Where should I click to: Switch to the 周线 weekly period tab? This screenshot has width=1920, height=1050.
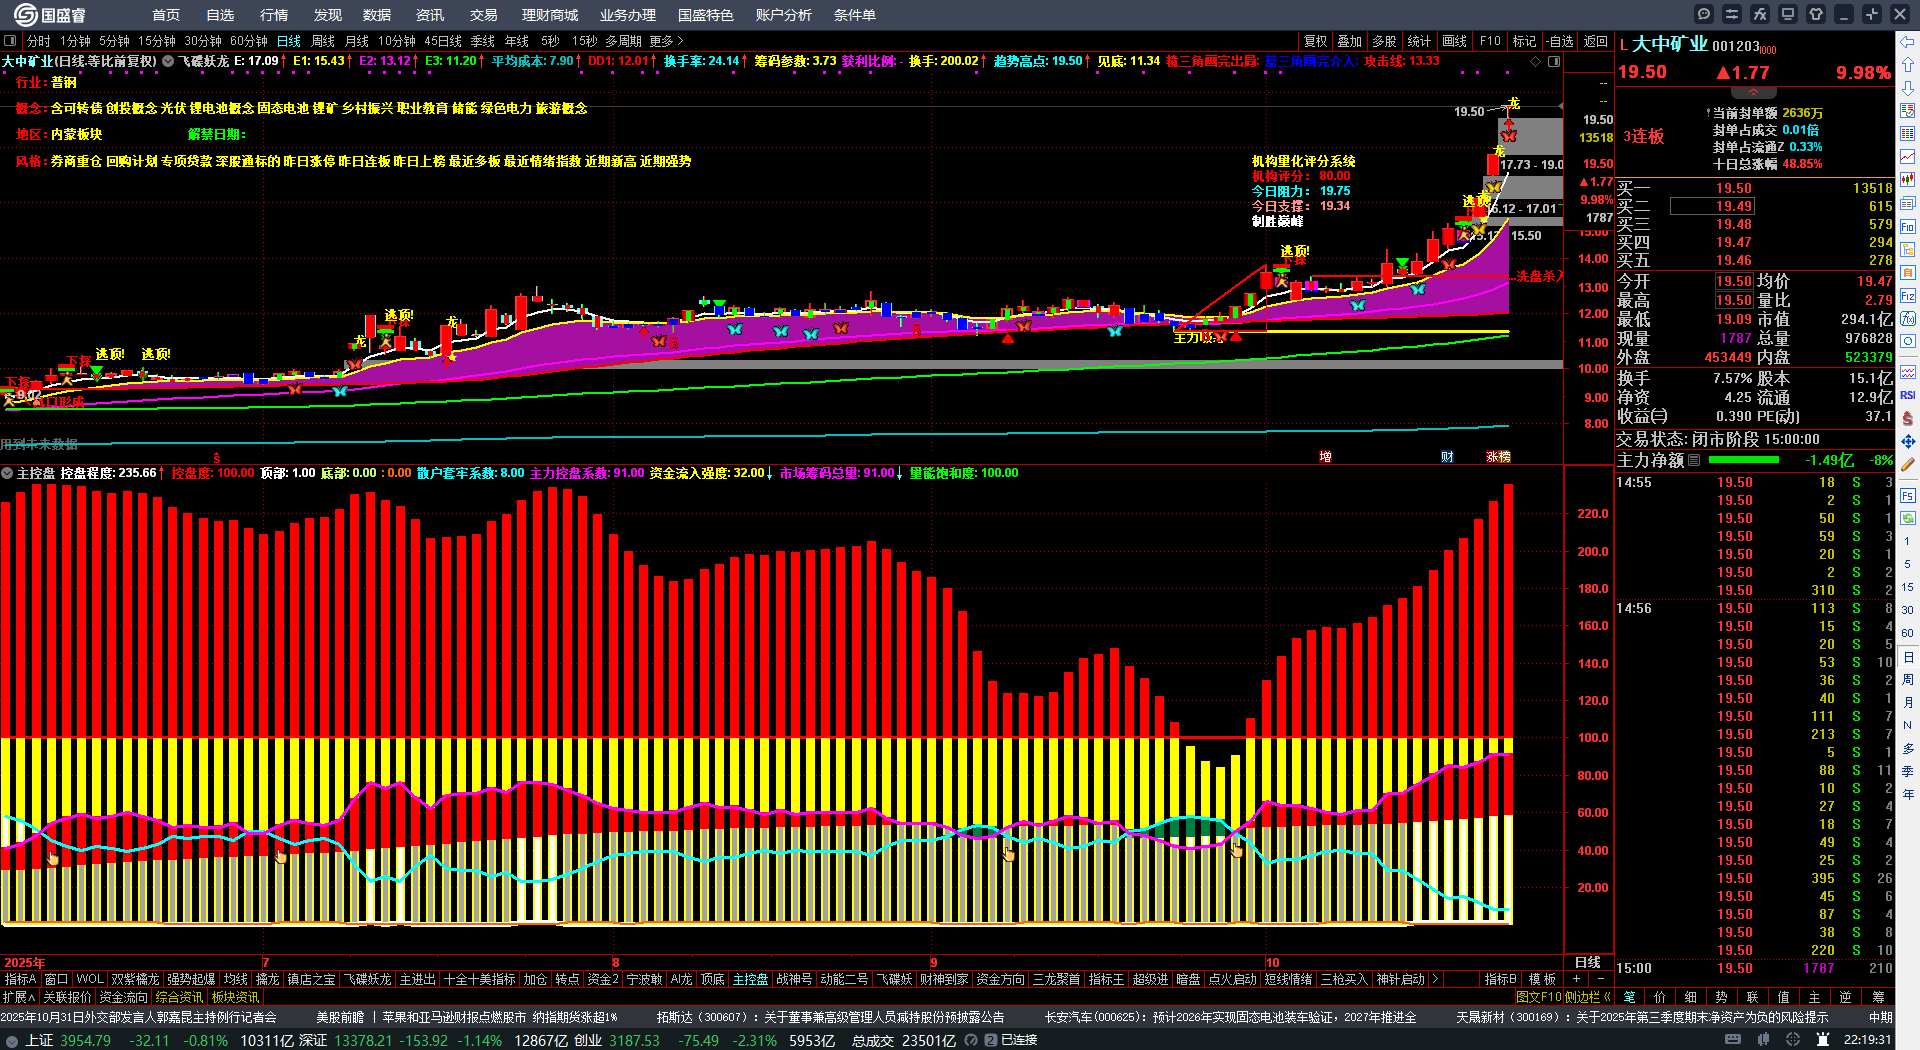pos(323,41)
